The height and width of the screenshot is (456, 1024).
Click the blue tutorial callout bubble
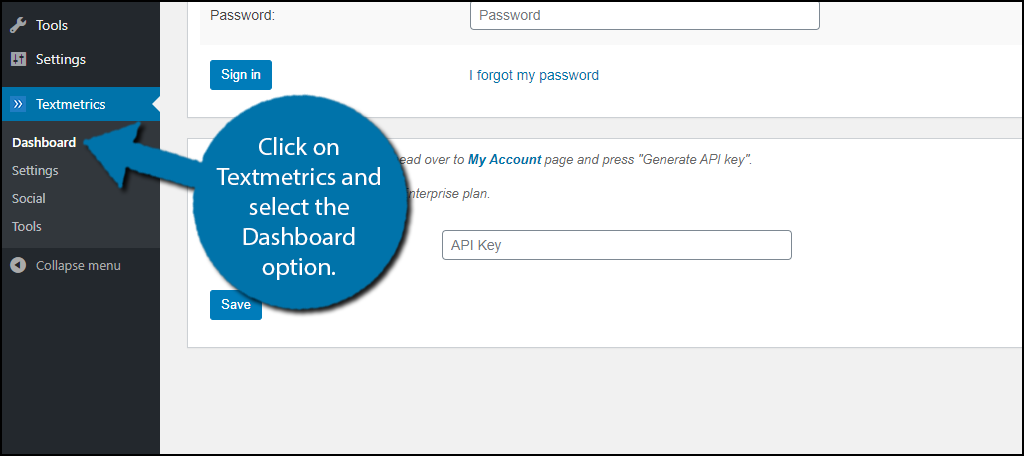coord(300,207)
